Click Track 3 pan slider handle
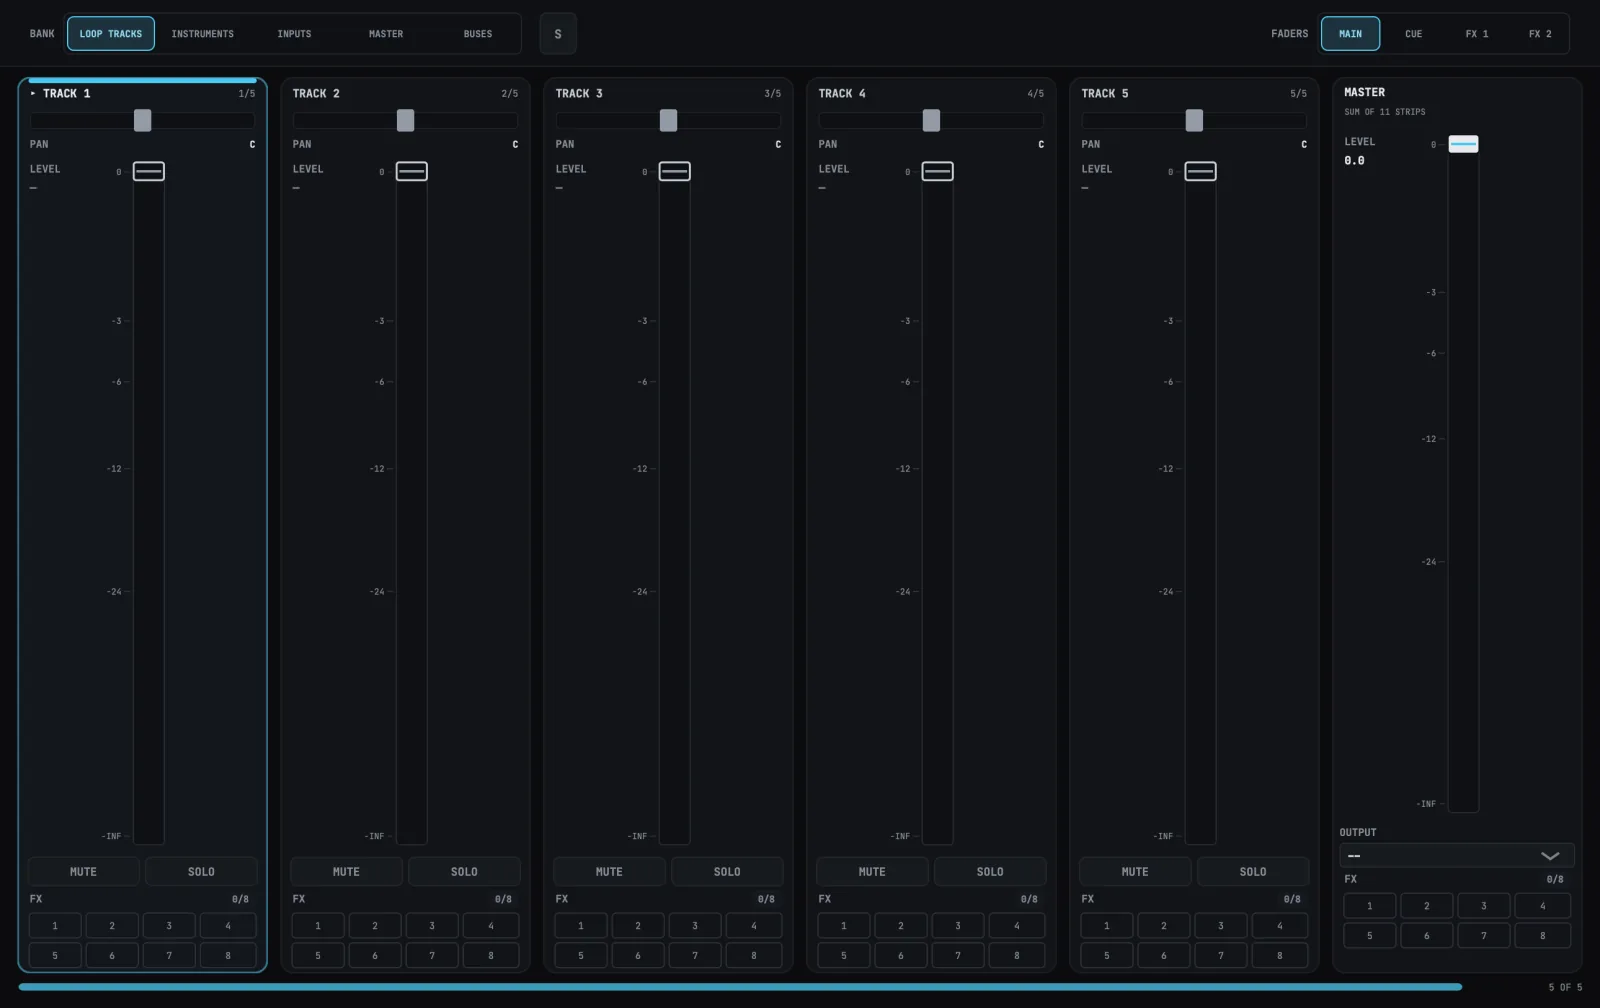This screenshot has height=1008, width=1600. click(669, 121)
